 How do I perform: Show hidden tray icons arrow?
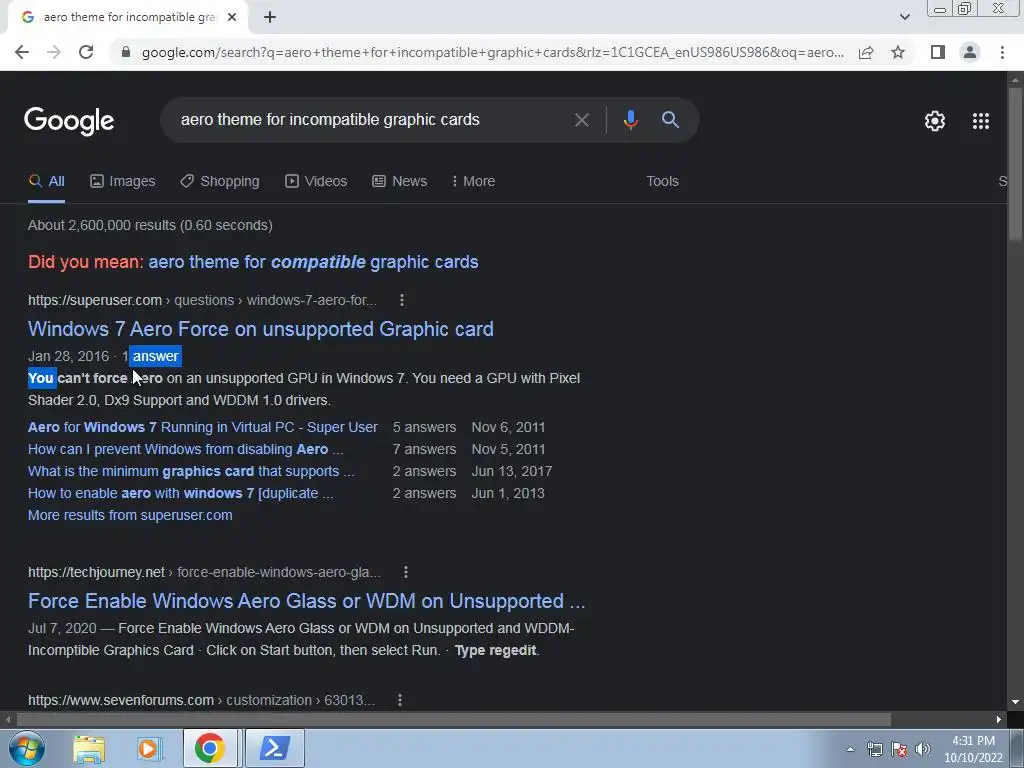850,749
